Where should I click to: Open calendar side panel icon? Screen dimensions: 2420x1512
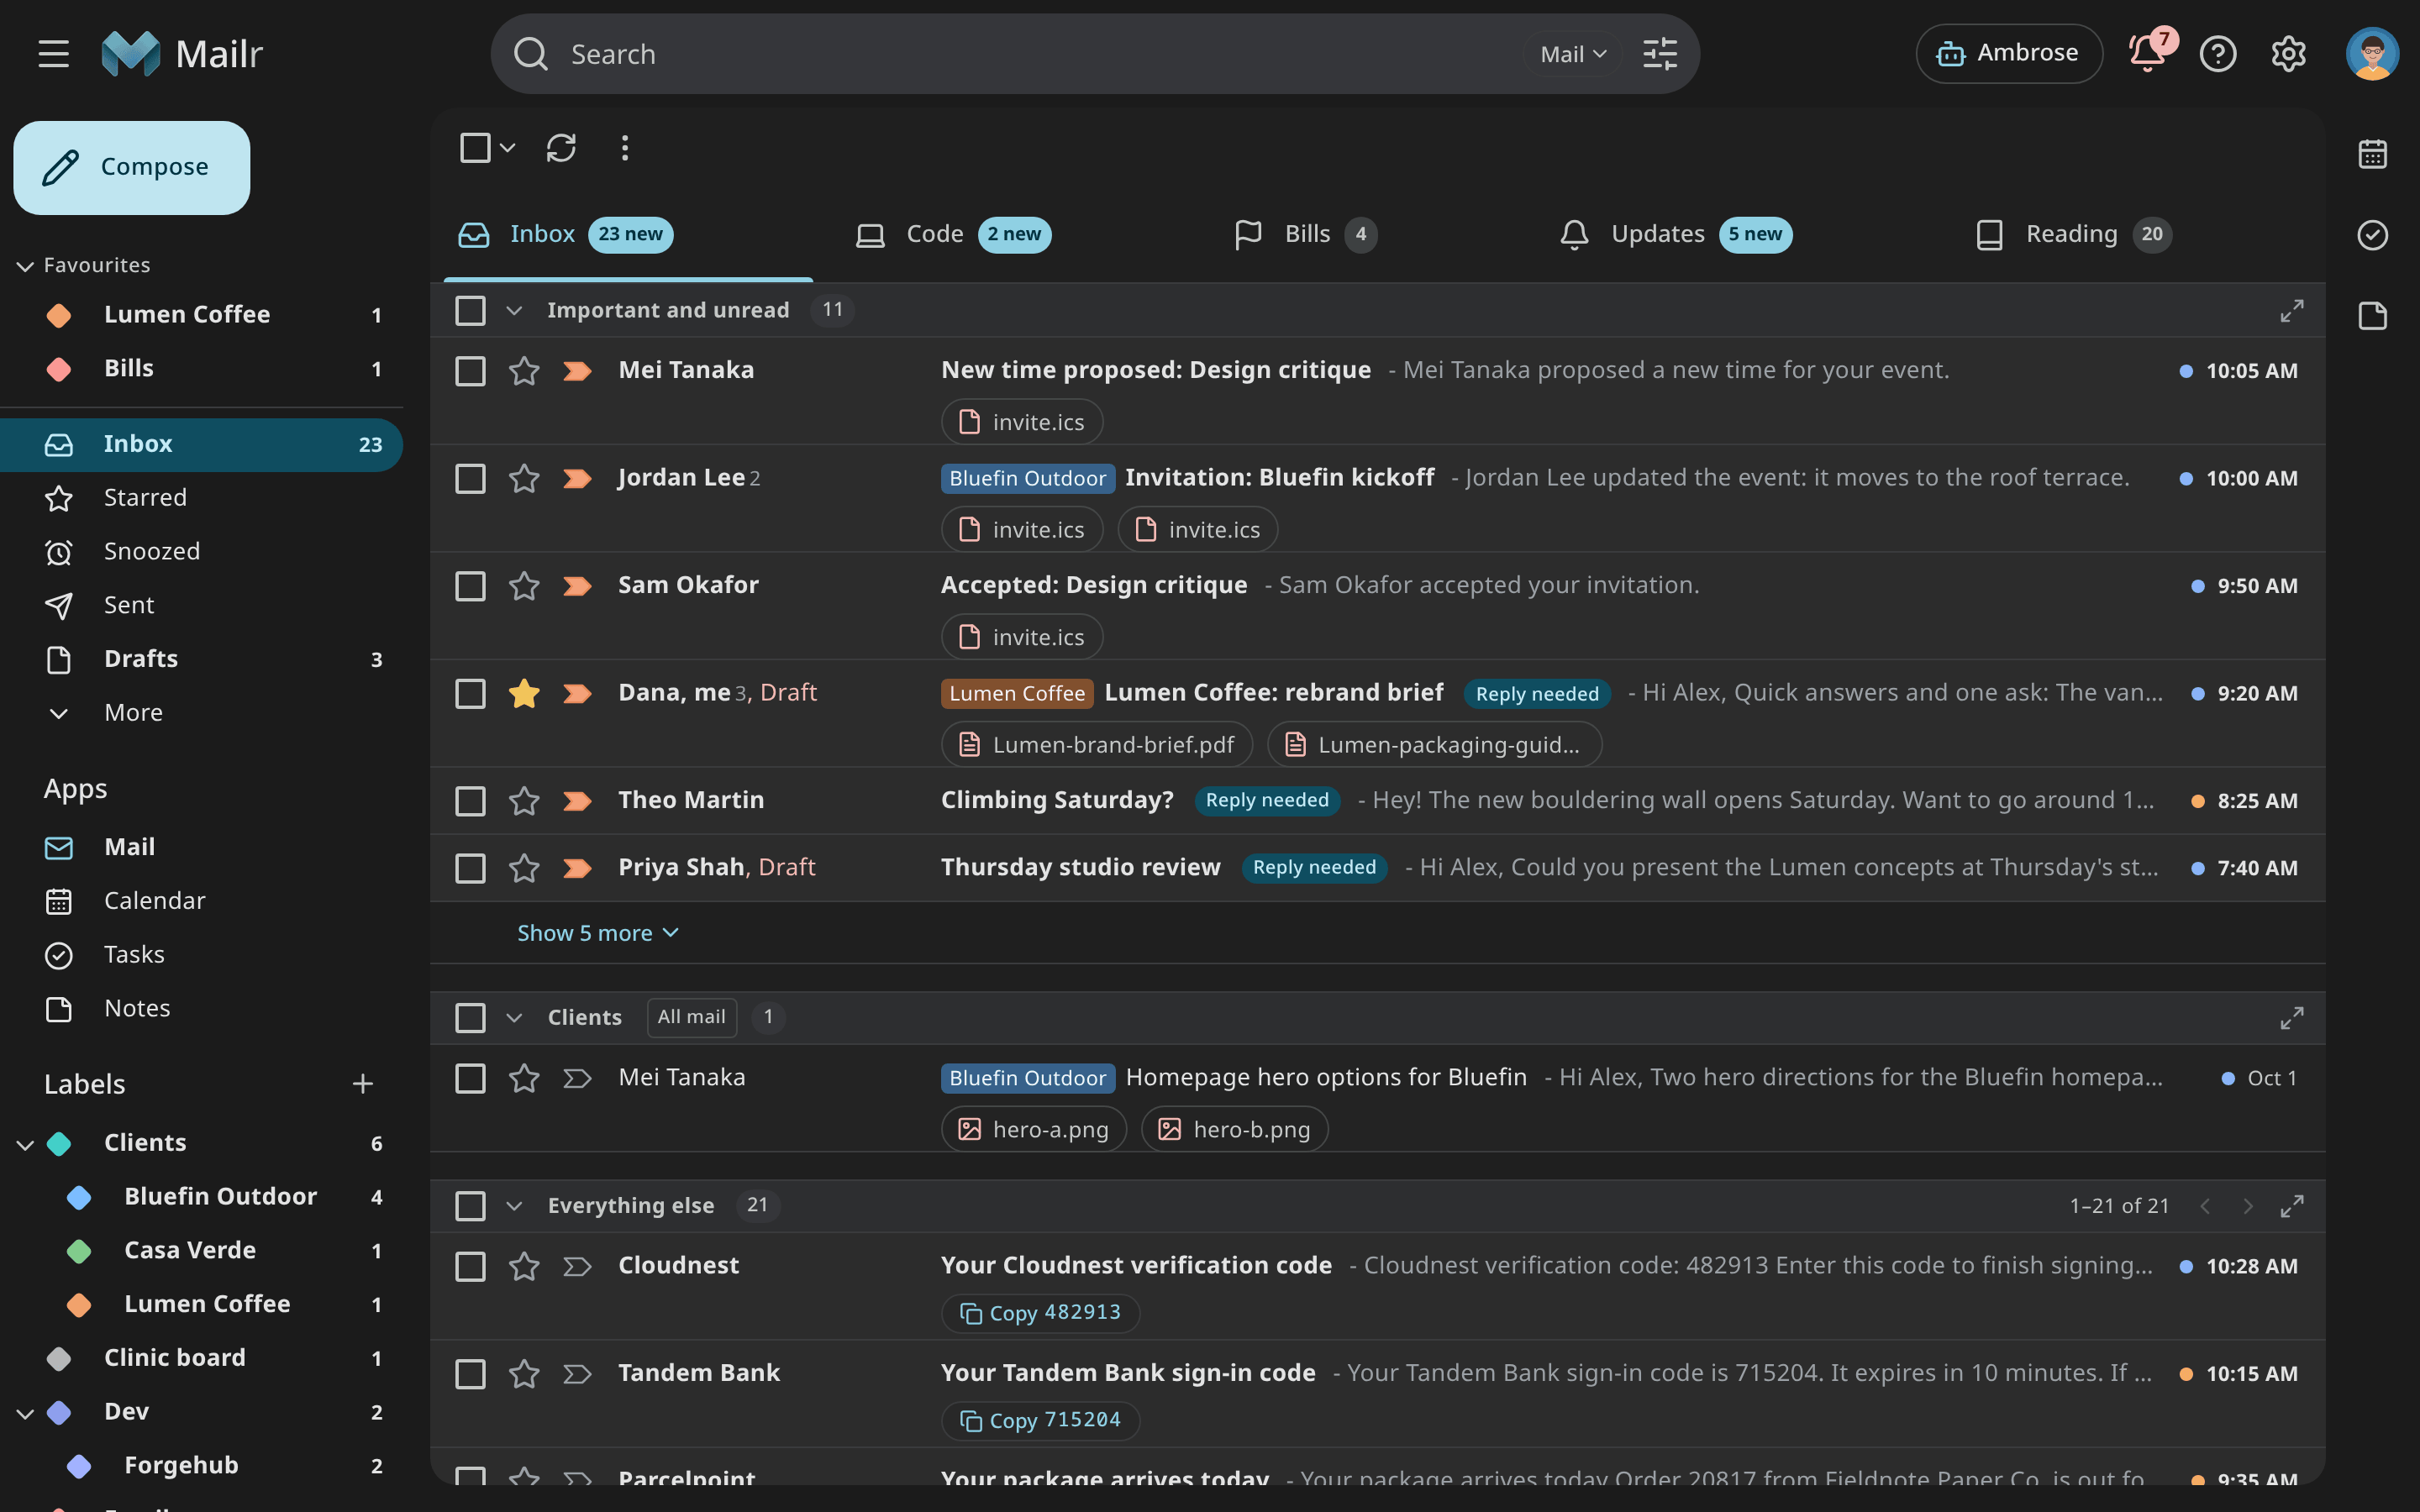2372,154
